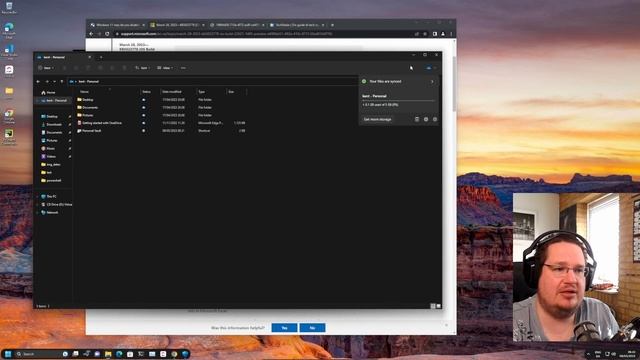Select 'test - Personal' OneDrive in navigation pane
This screenshot has height=360, width=640.
pyautogui.click(x=53, y=100)
